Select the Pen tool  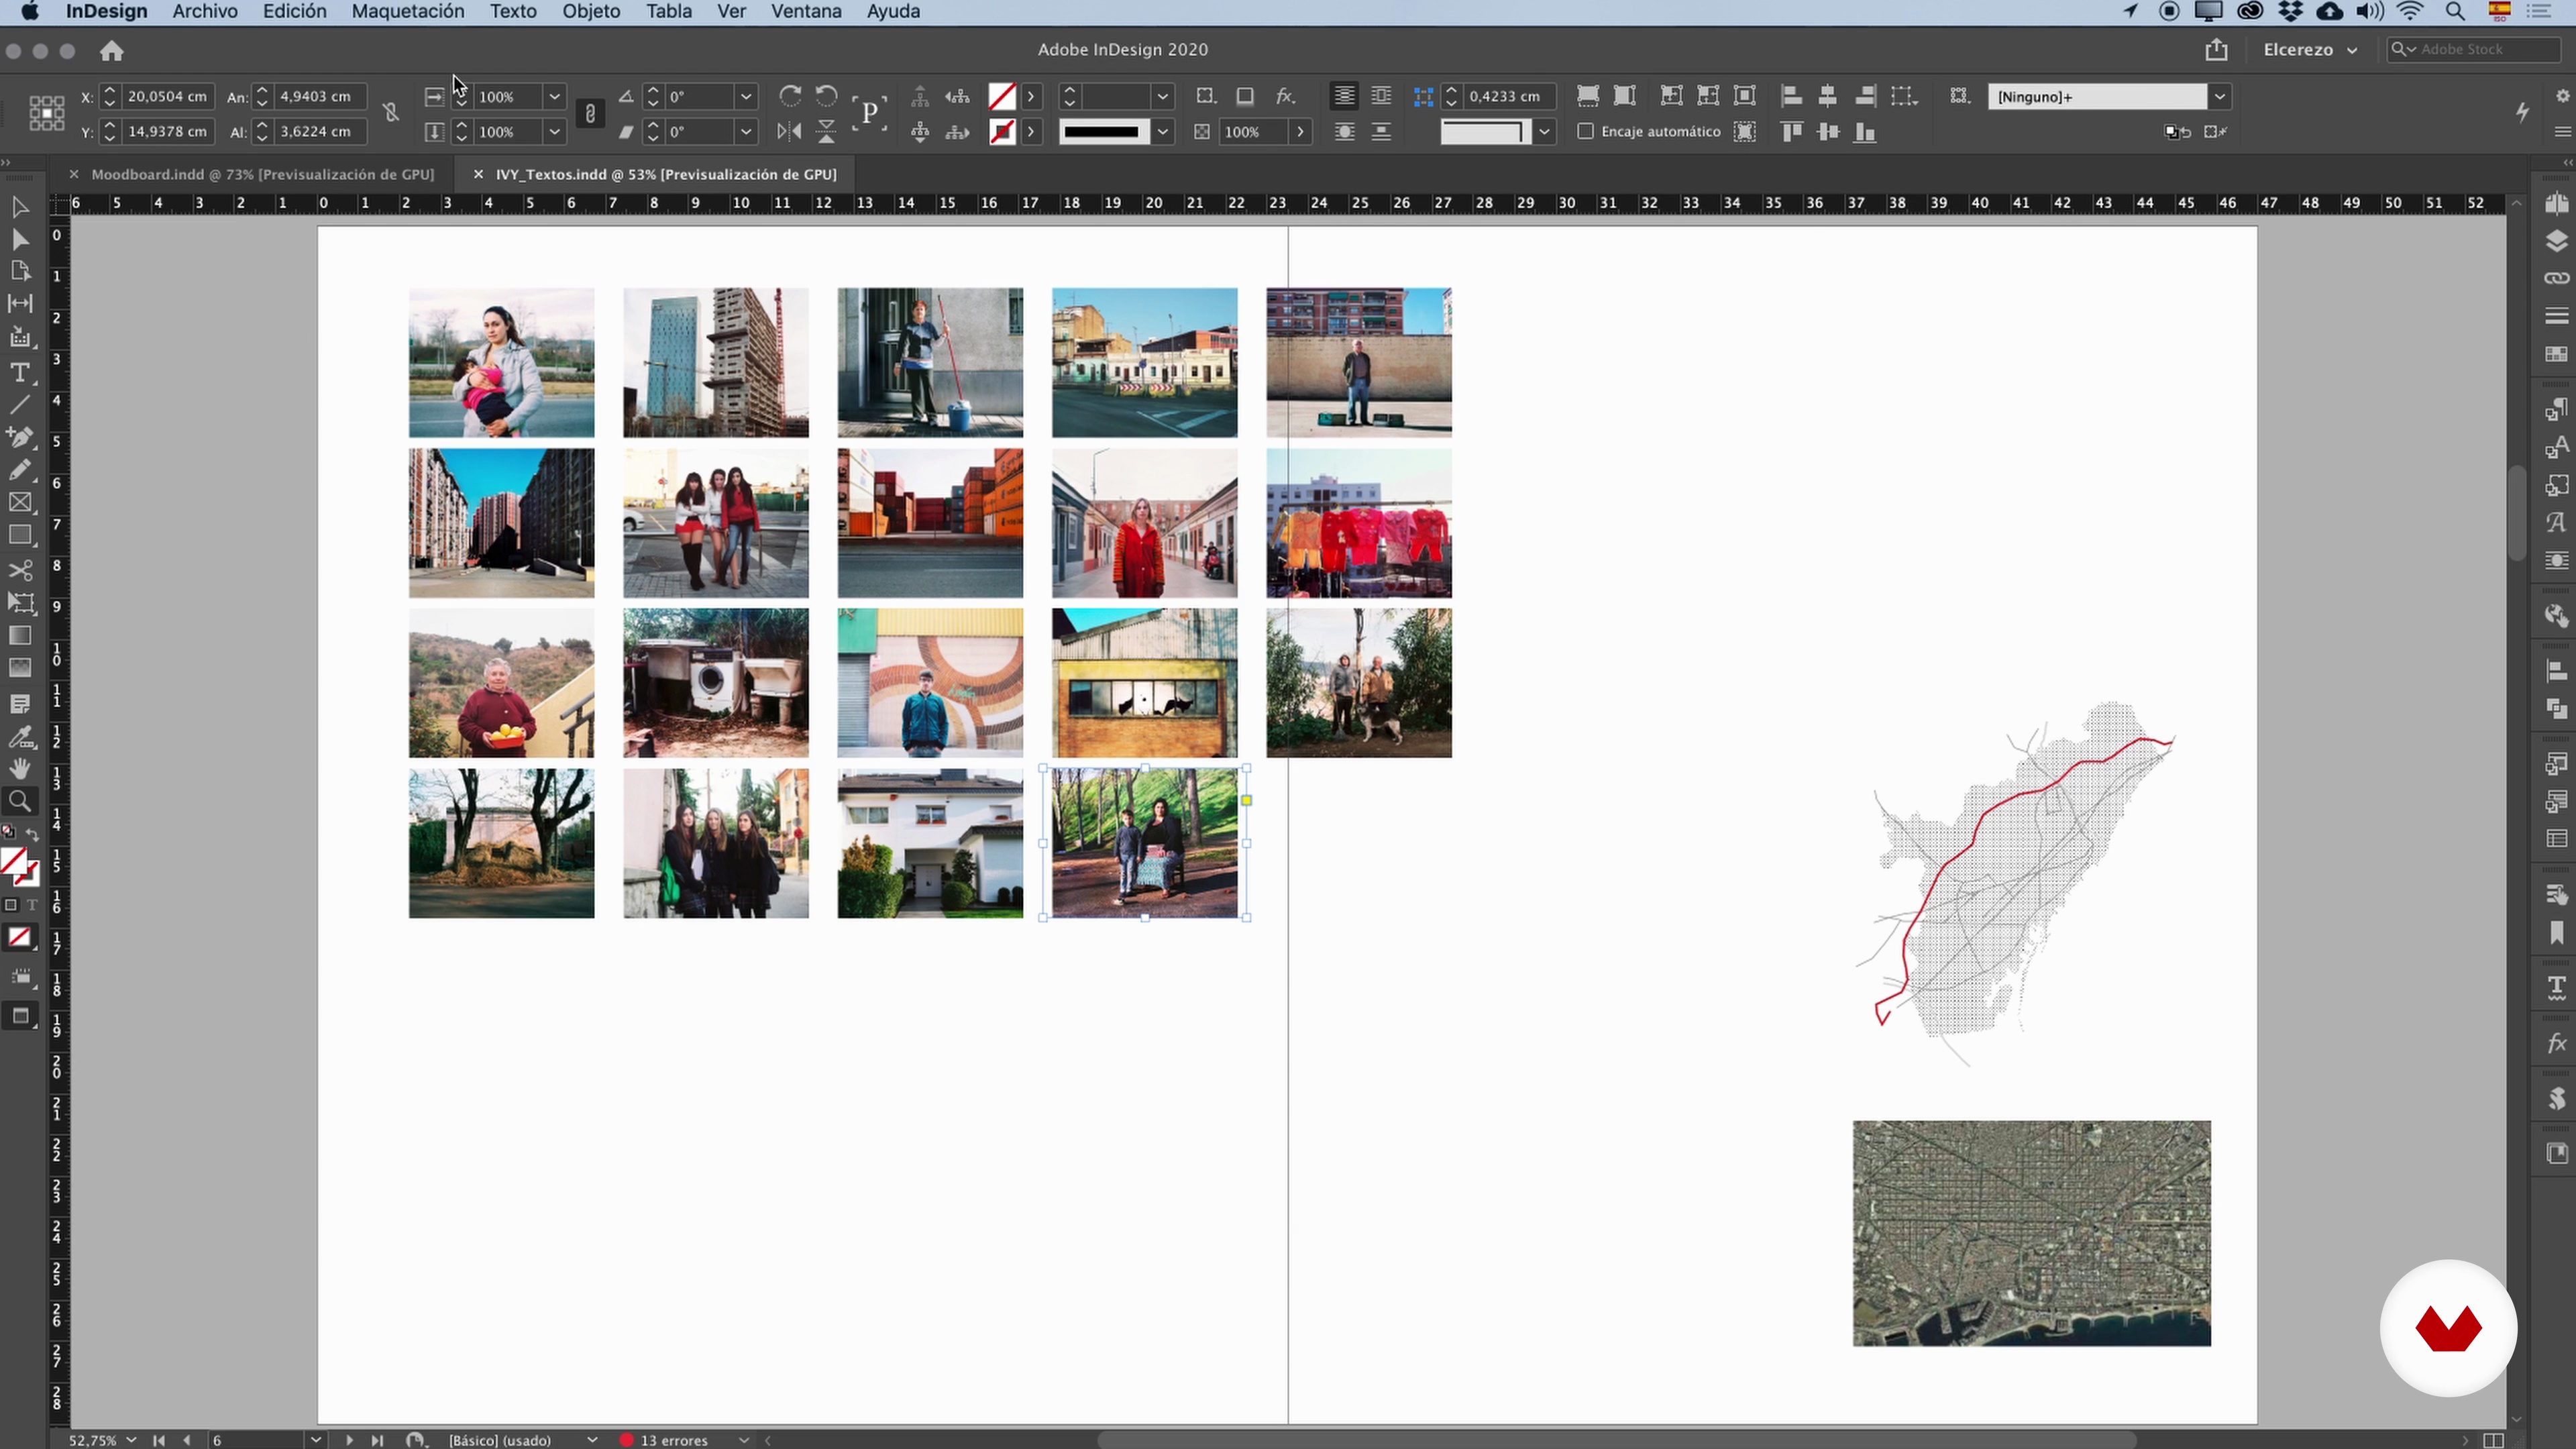click(x=19, y=437)
